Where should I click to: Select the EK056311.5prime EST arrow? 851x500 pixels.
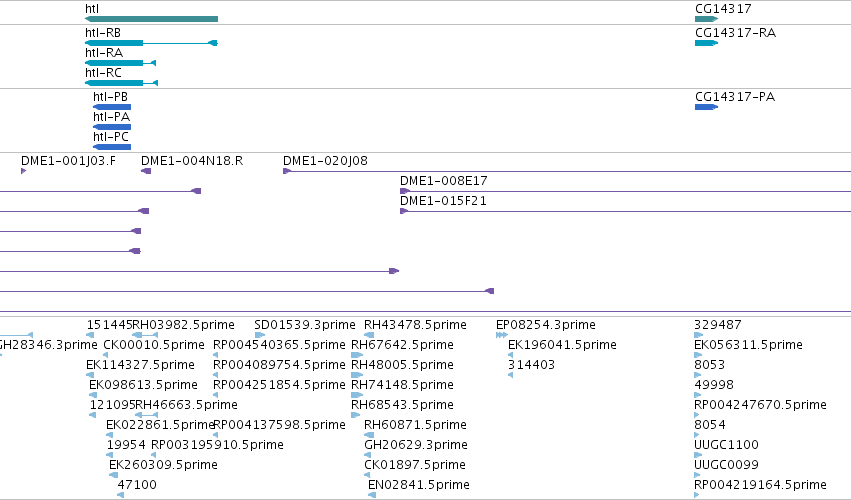pyautogui.click(x=698, y=355)
